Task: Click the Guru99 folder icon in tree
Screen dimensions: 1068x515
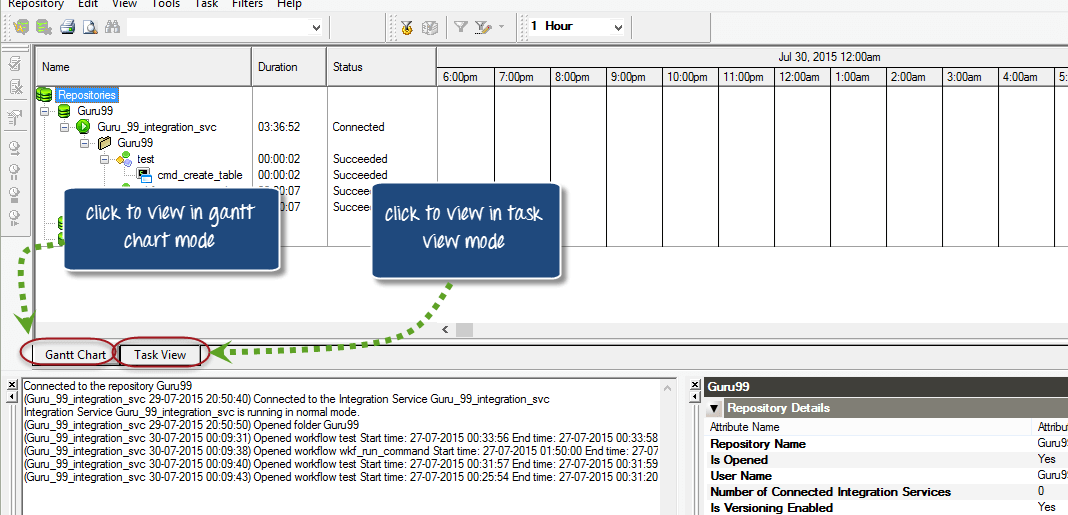Action: (x=104, y=143)
